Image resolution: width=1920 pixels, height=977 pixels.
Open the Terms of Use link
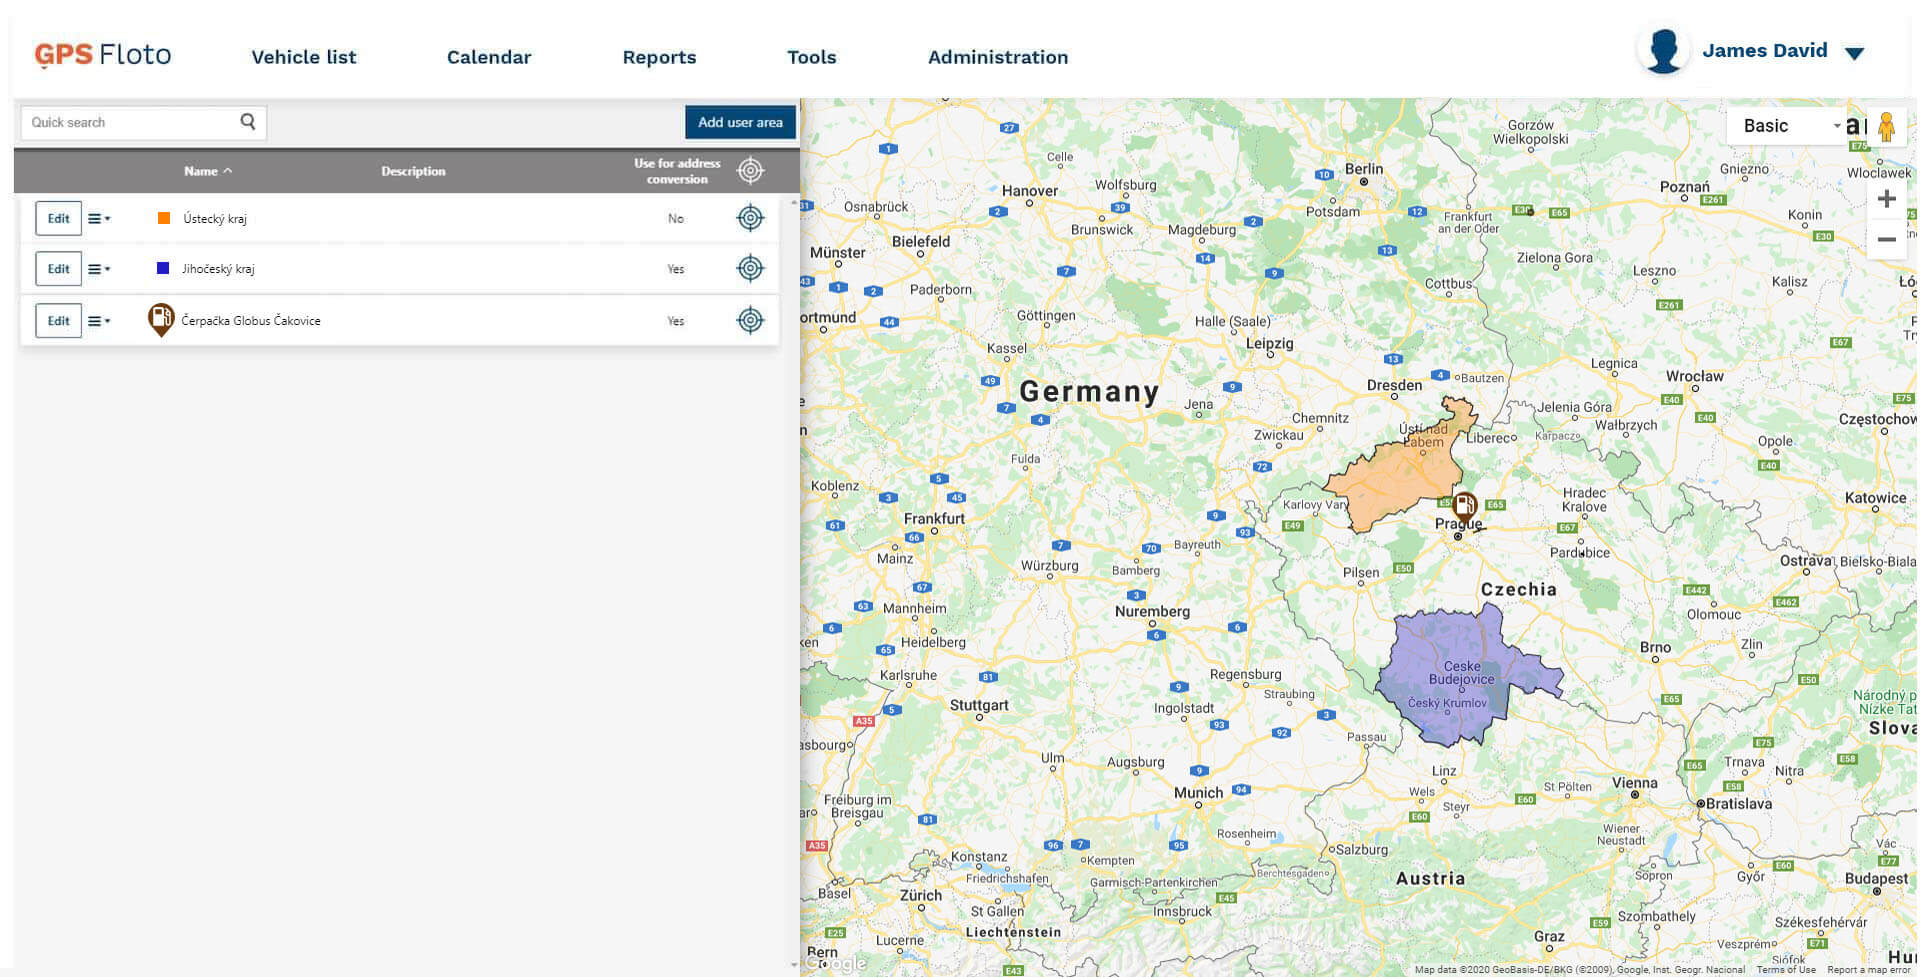tap(1786, 970)
